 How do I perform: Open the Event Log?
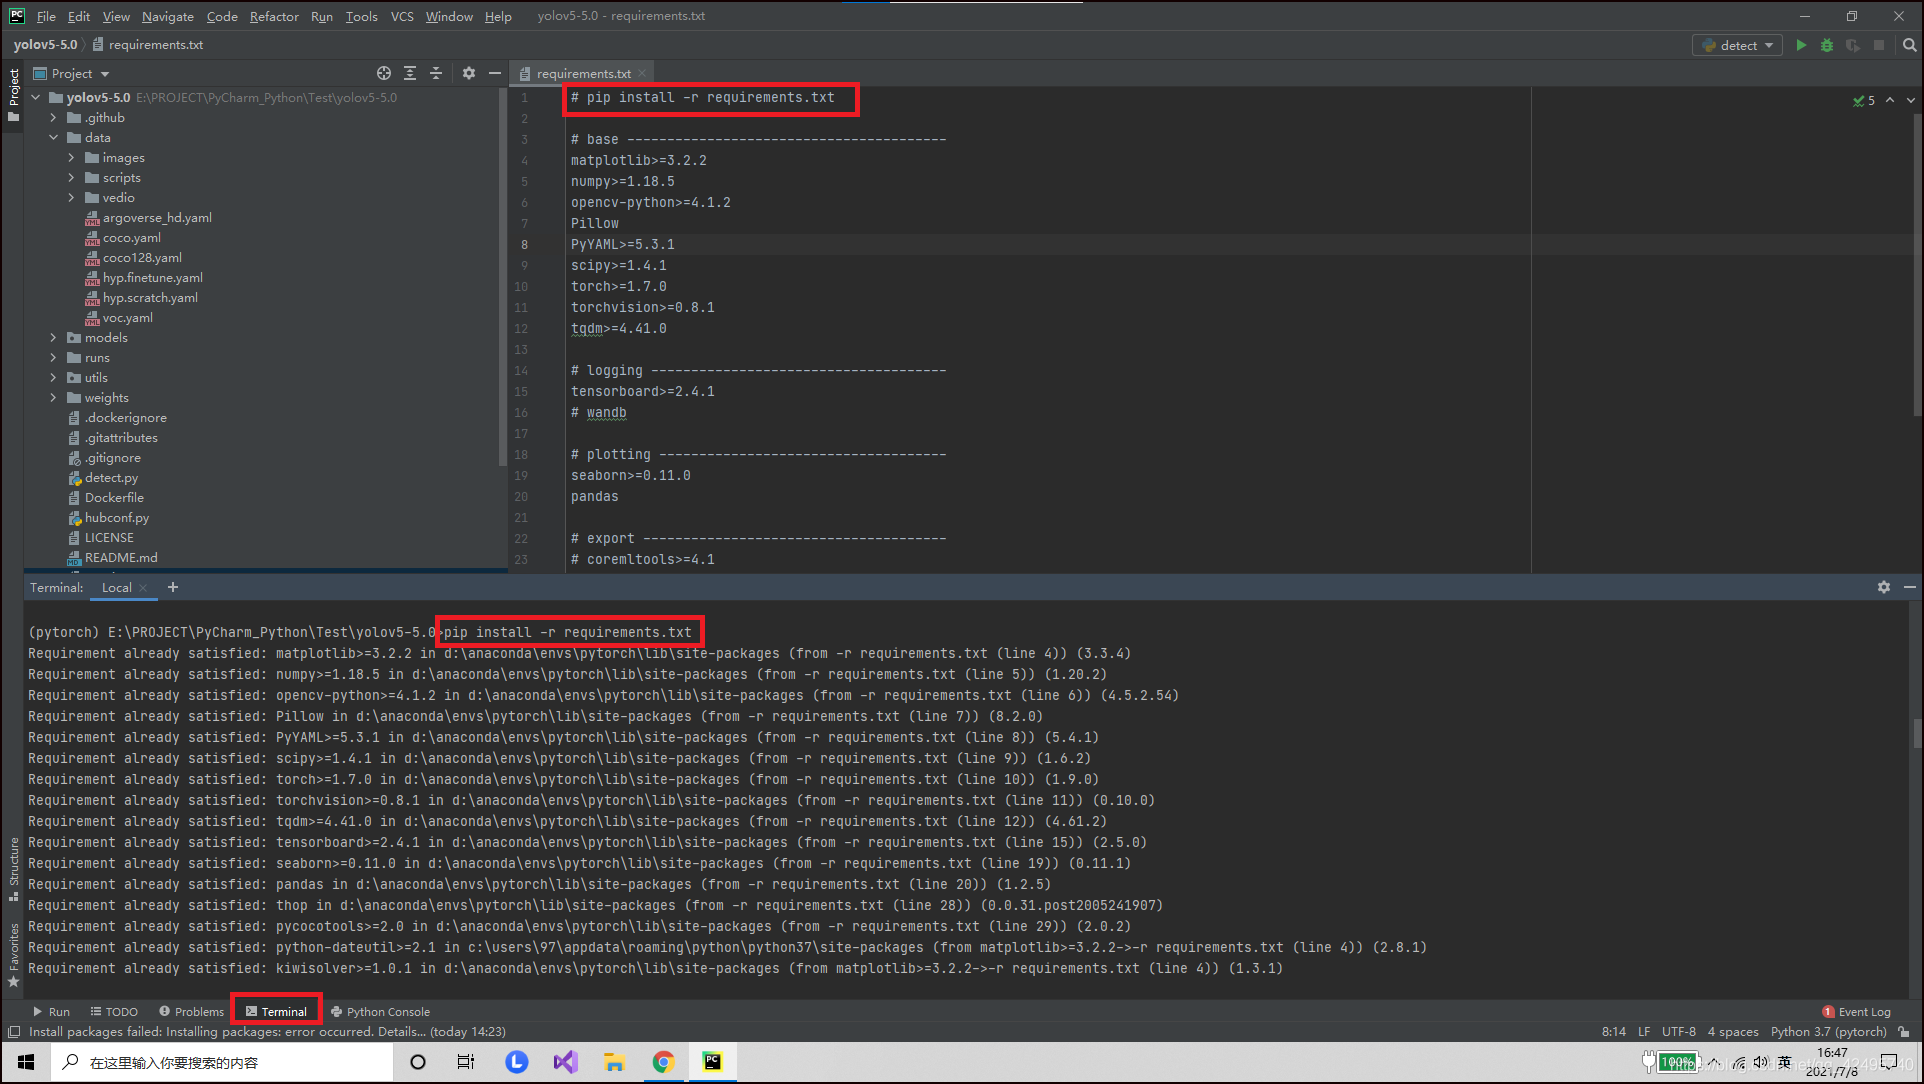1857,1011
